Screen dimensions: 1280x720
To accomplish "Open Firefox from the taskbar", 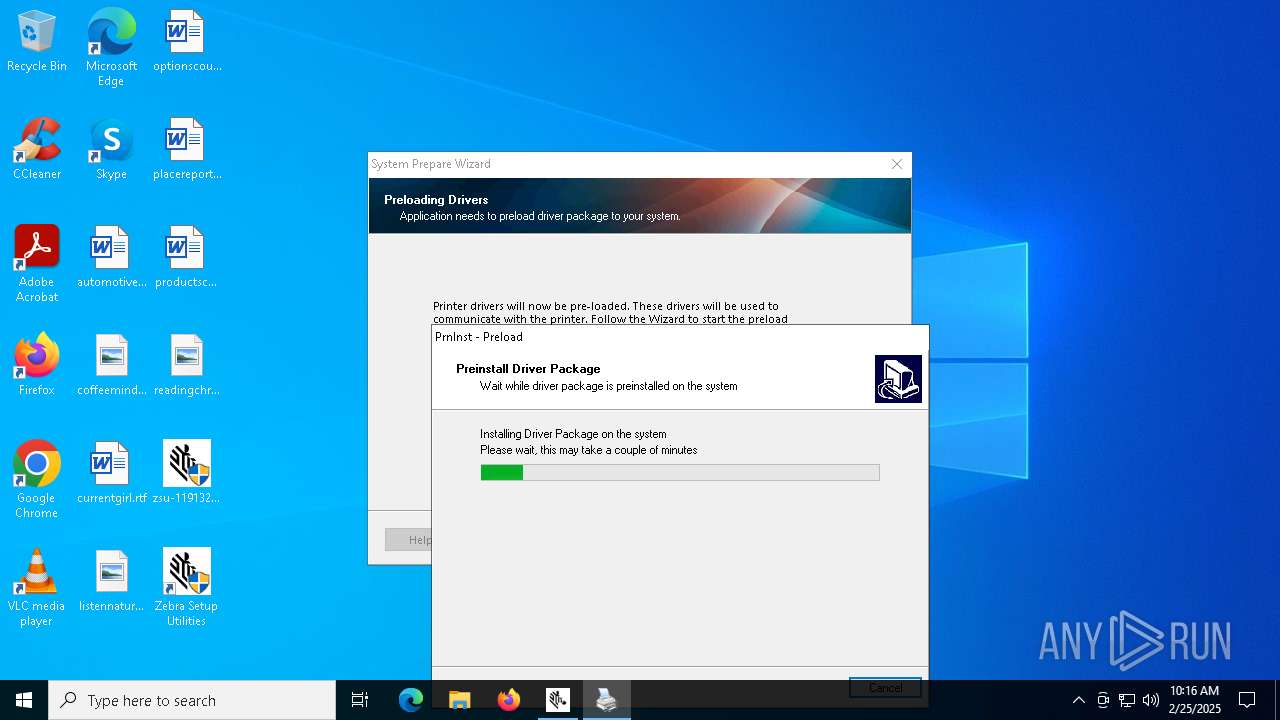I will [x=509, y=700].
